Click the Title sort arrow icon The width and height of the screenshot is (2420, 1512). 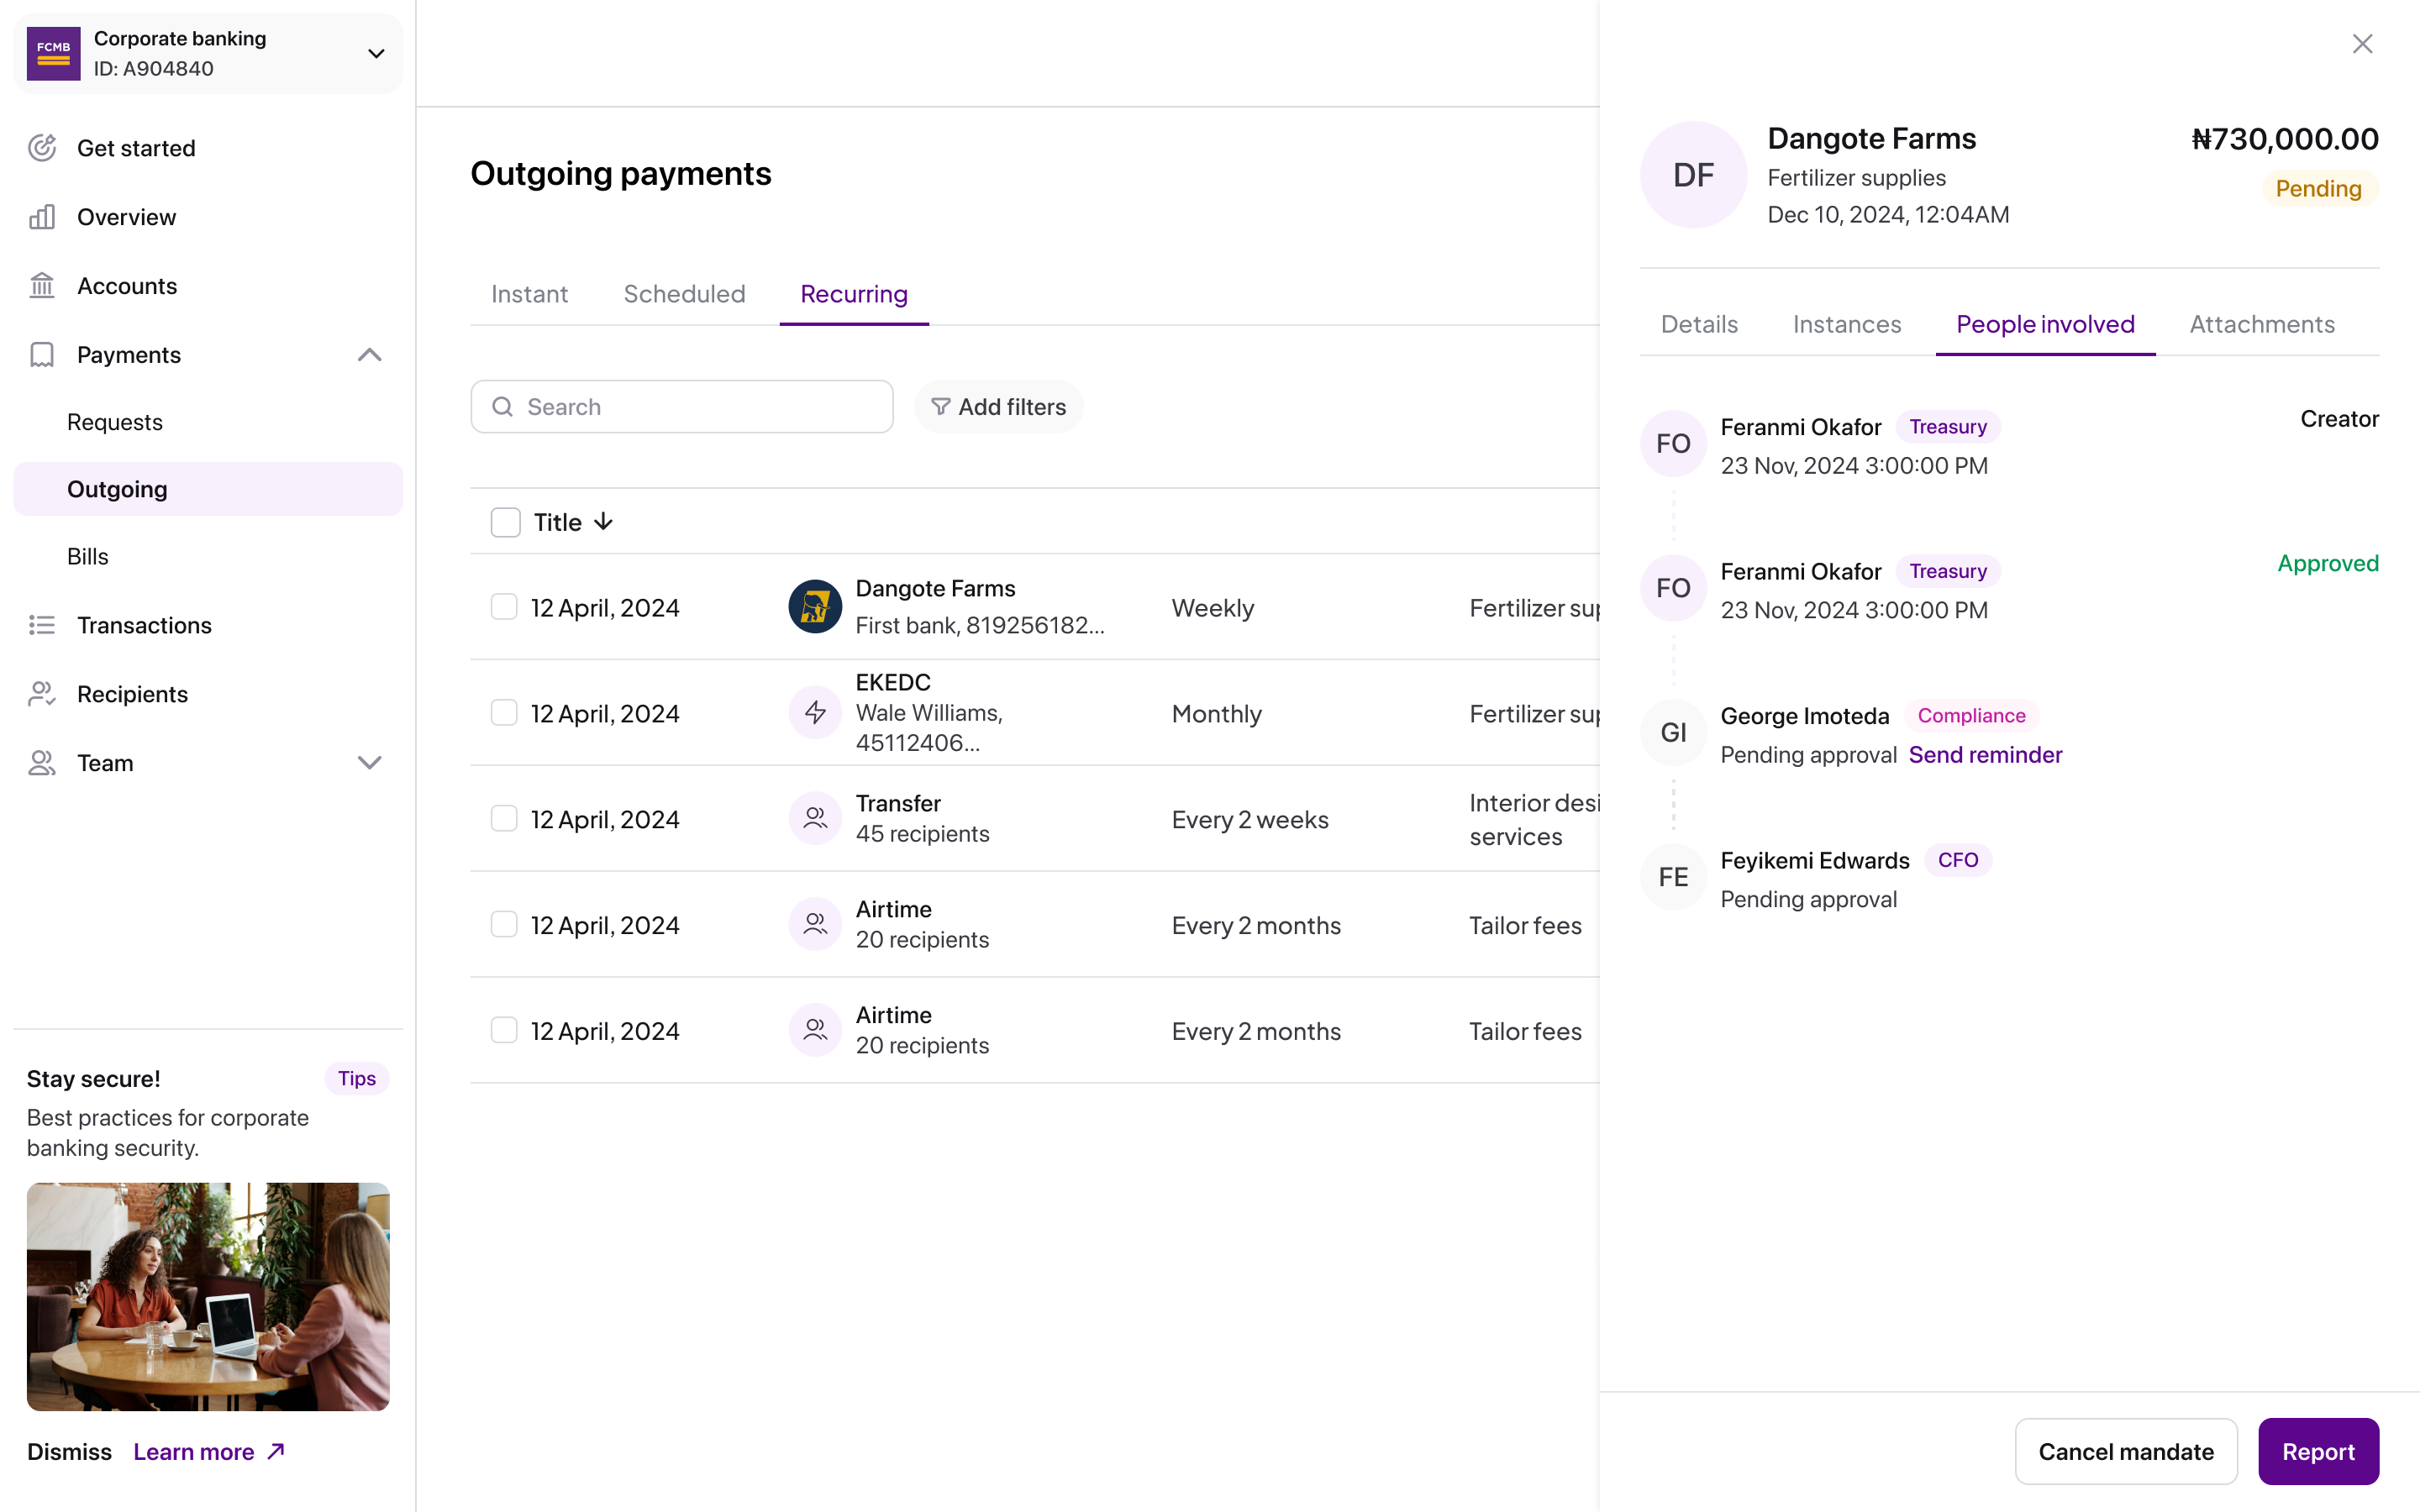603,522
